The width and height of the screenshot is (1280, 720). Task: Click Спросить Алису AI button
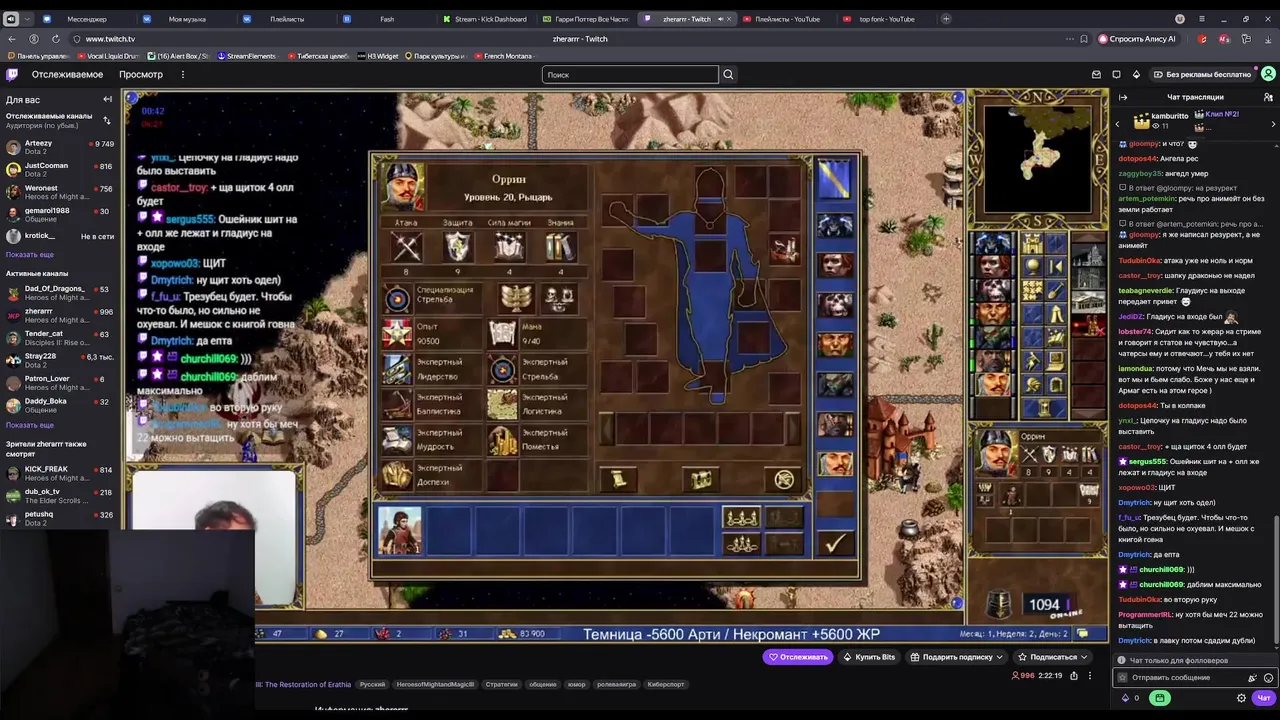(1137, 39)
